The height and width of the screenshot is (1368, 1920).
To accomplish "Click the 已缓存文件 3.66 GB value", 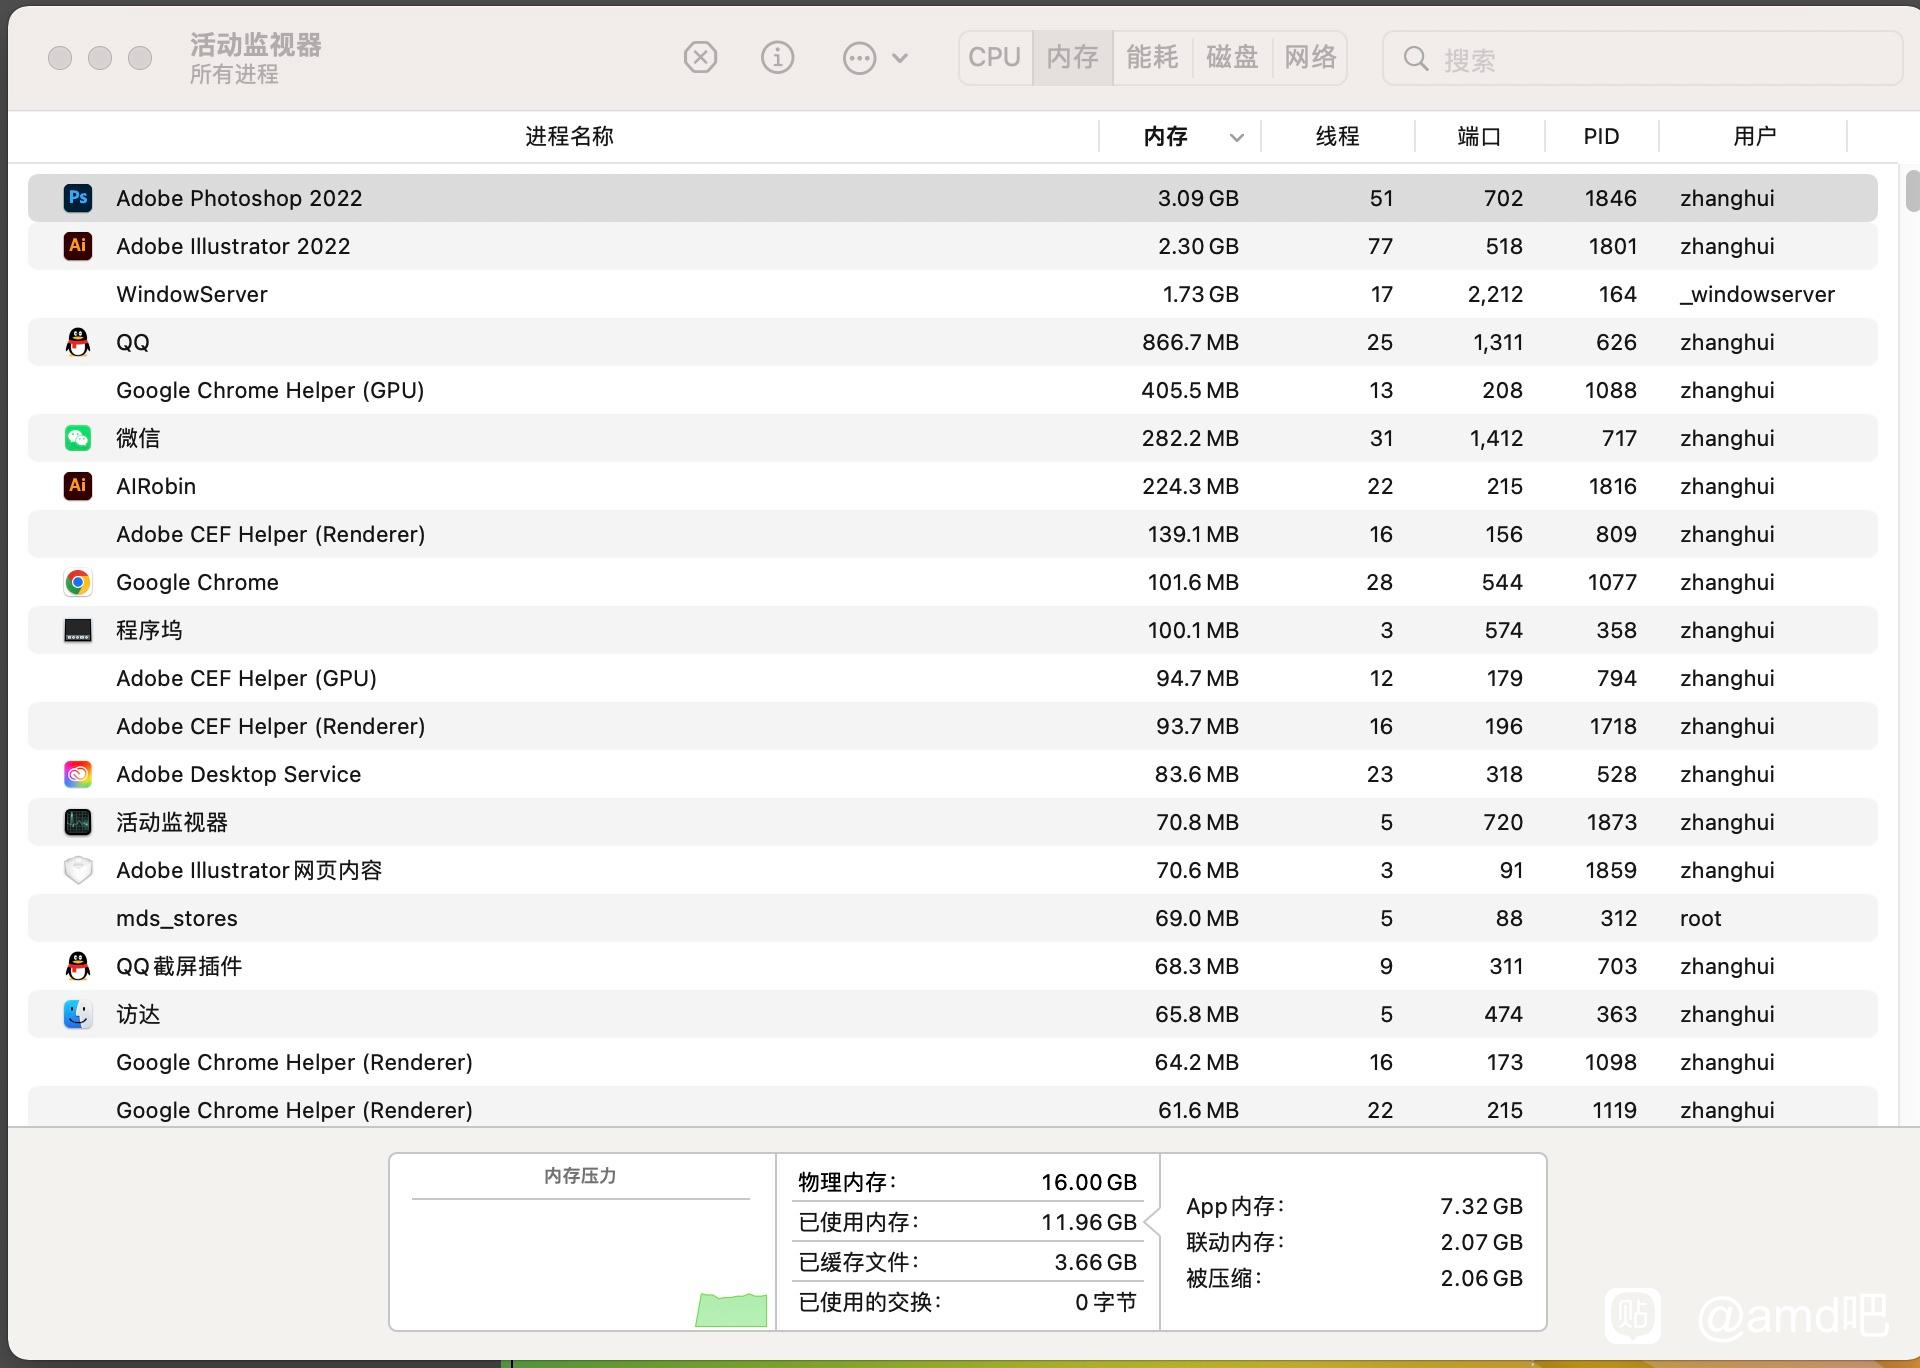I will coord(1095,1262).
